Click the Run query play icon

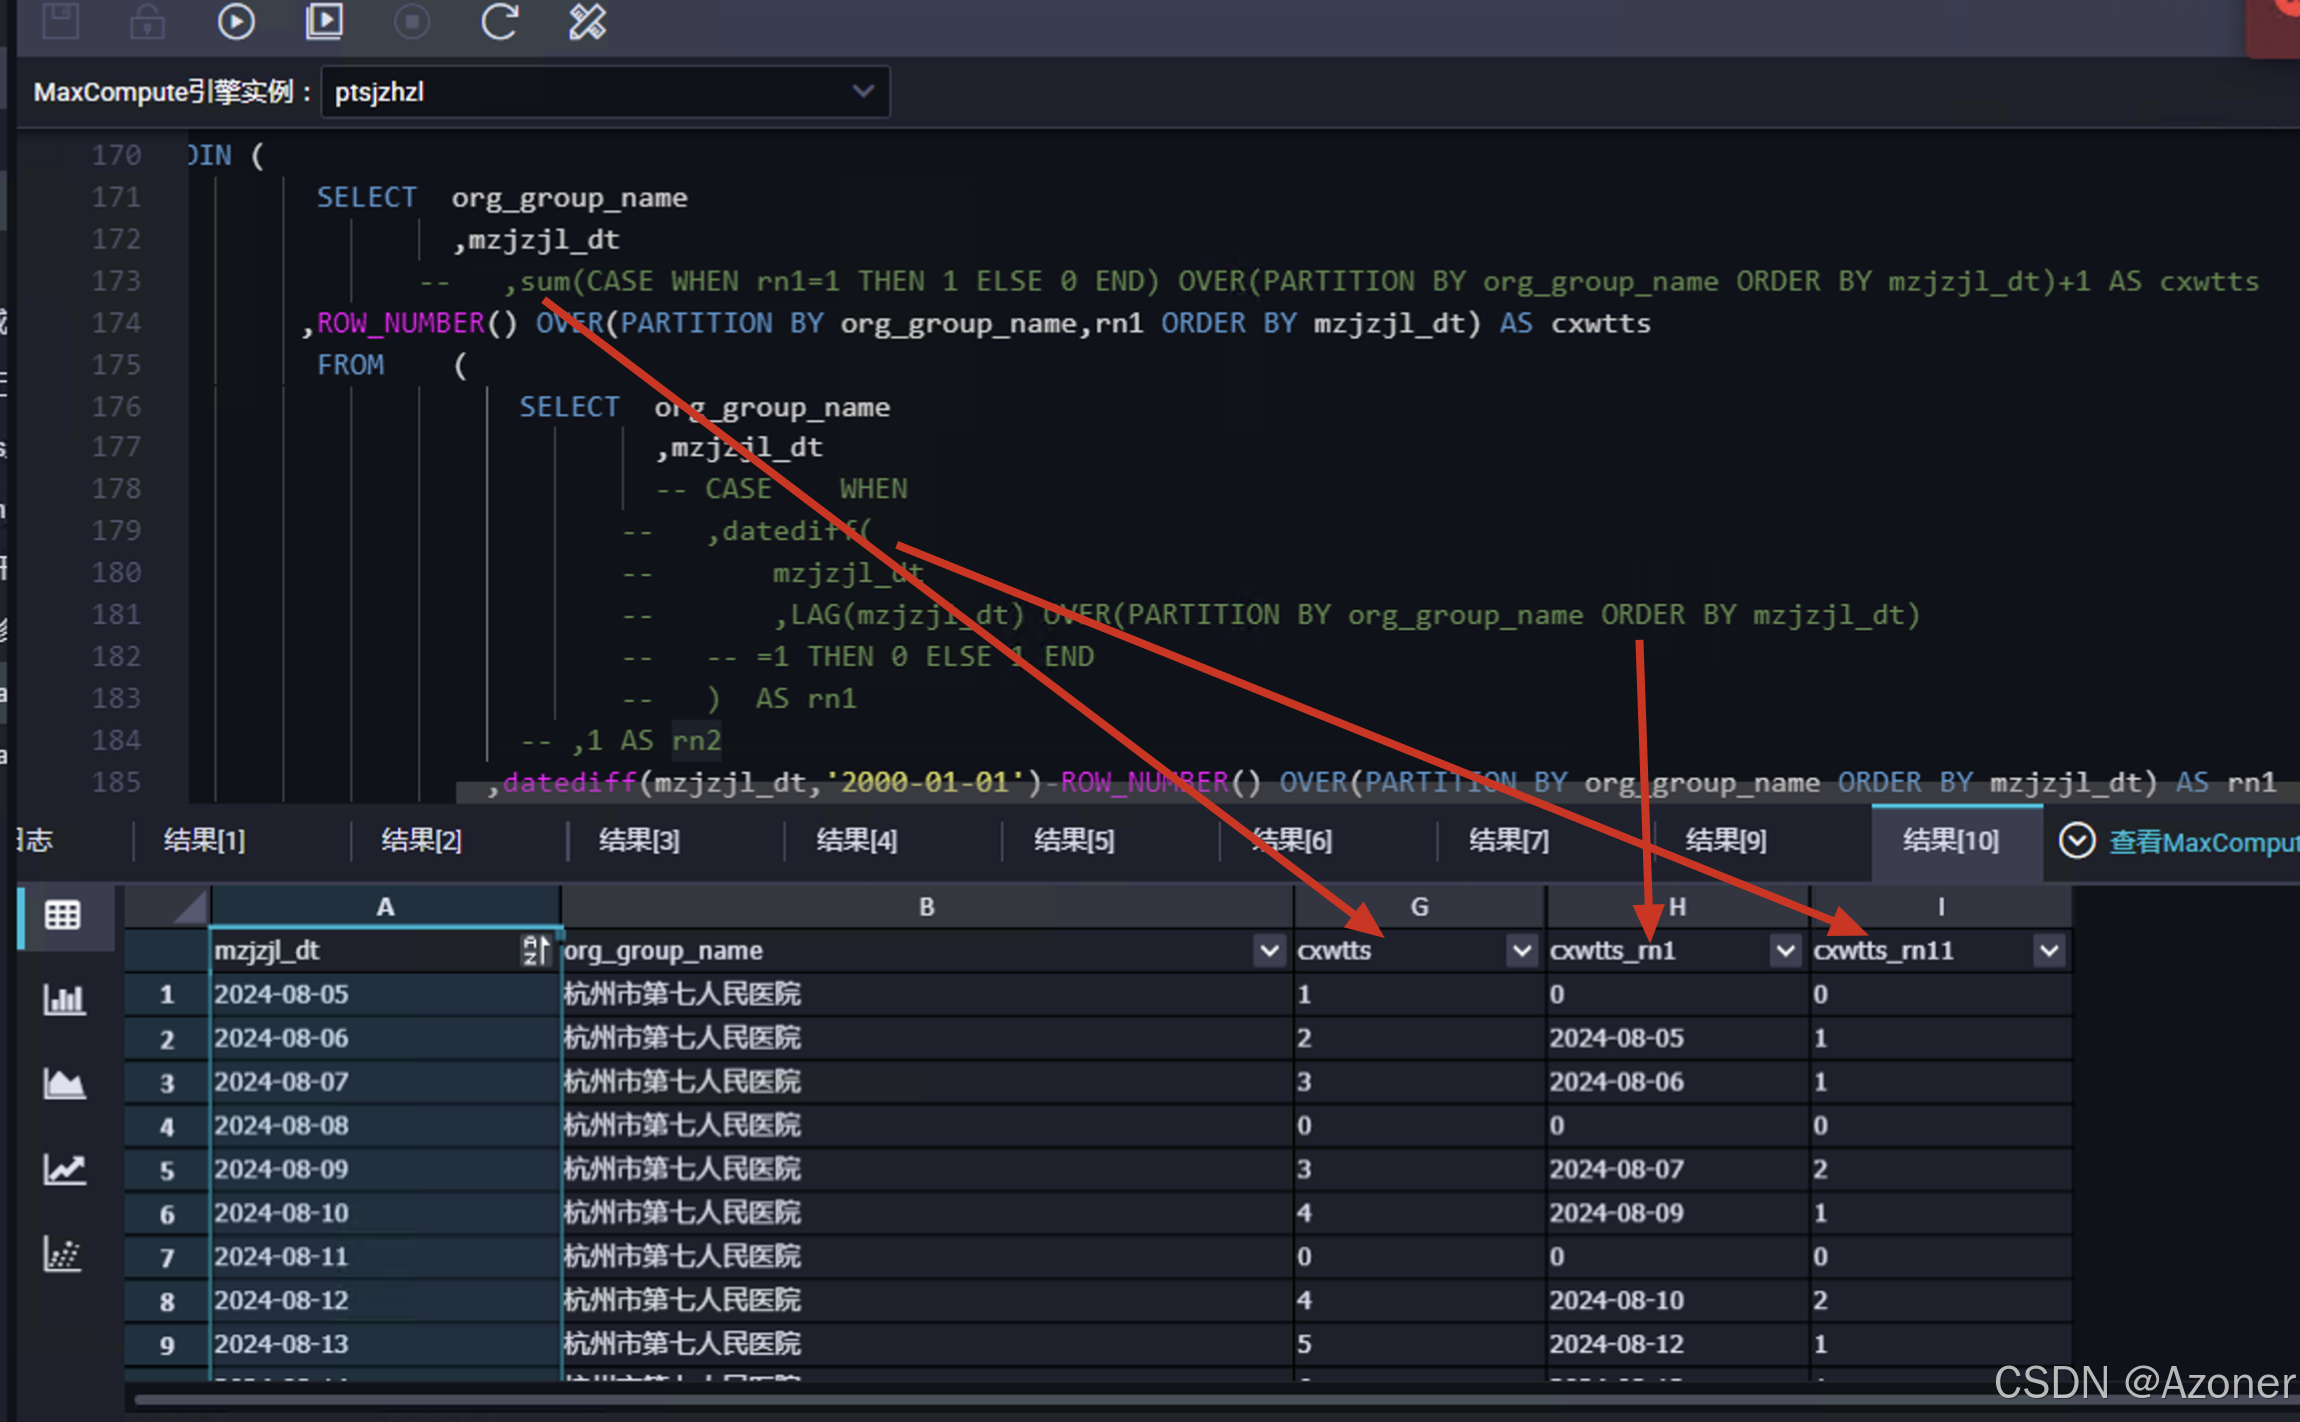click(236, 21)
